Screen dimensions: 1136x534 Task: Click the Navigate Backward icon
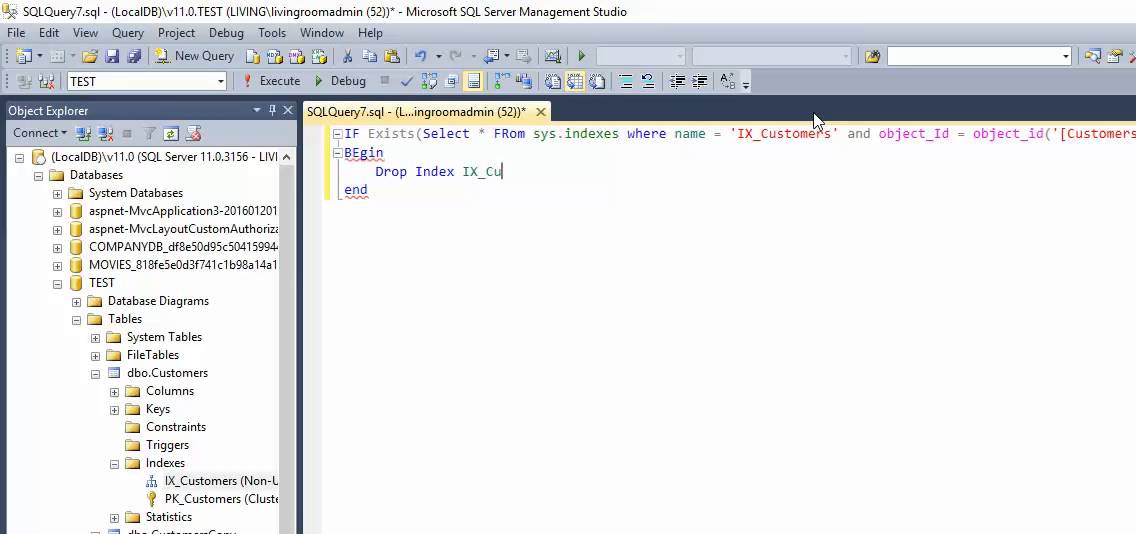(491, 56)
